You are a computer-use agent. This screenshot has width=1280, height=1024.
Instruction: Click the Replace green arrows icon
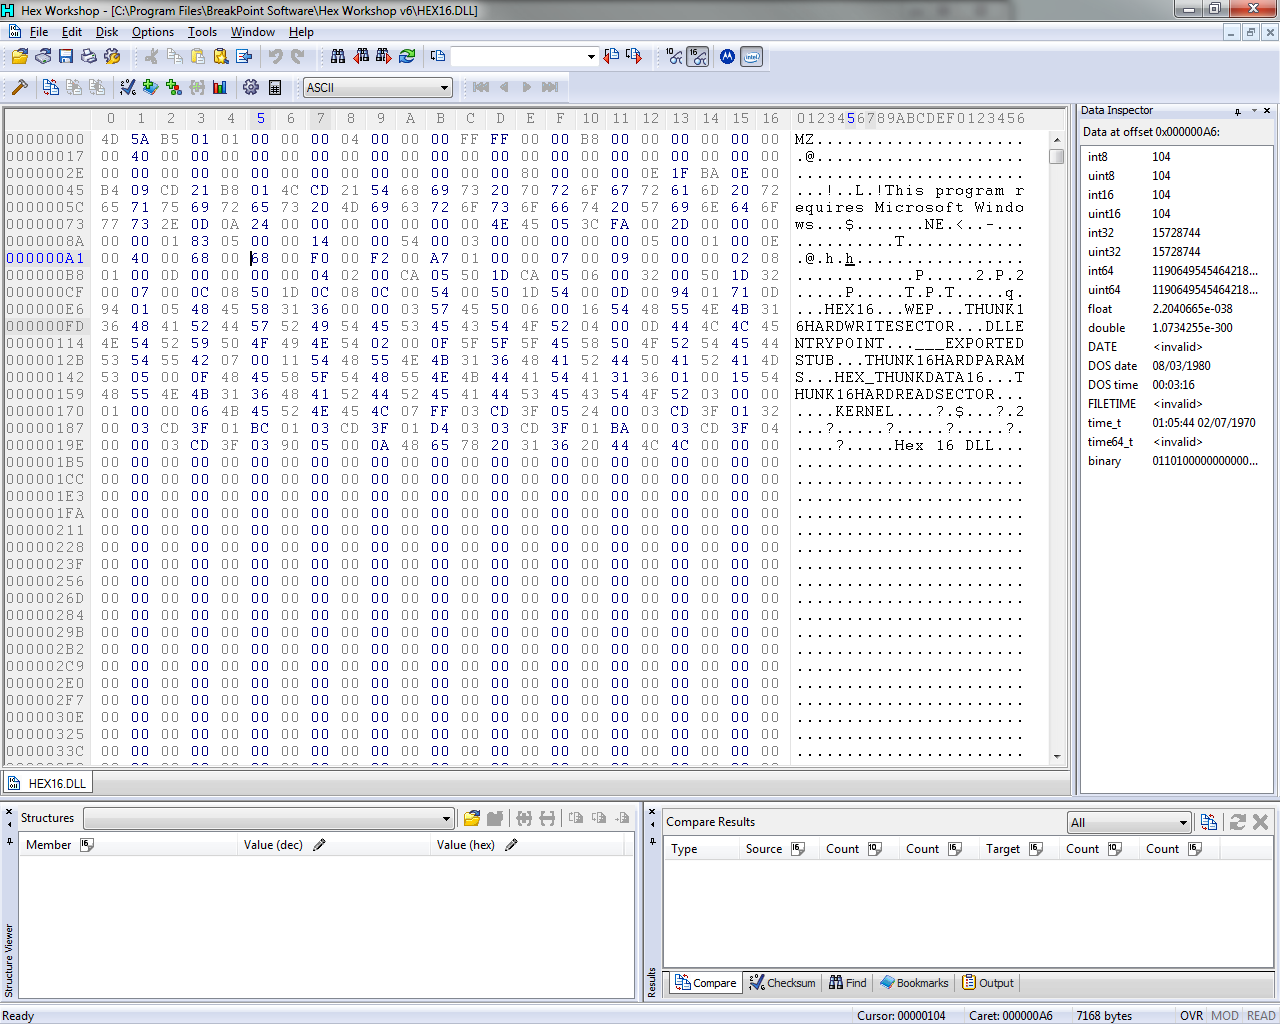(x=407, y=56)
